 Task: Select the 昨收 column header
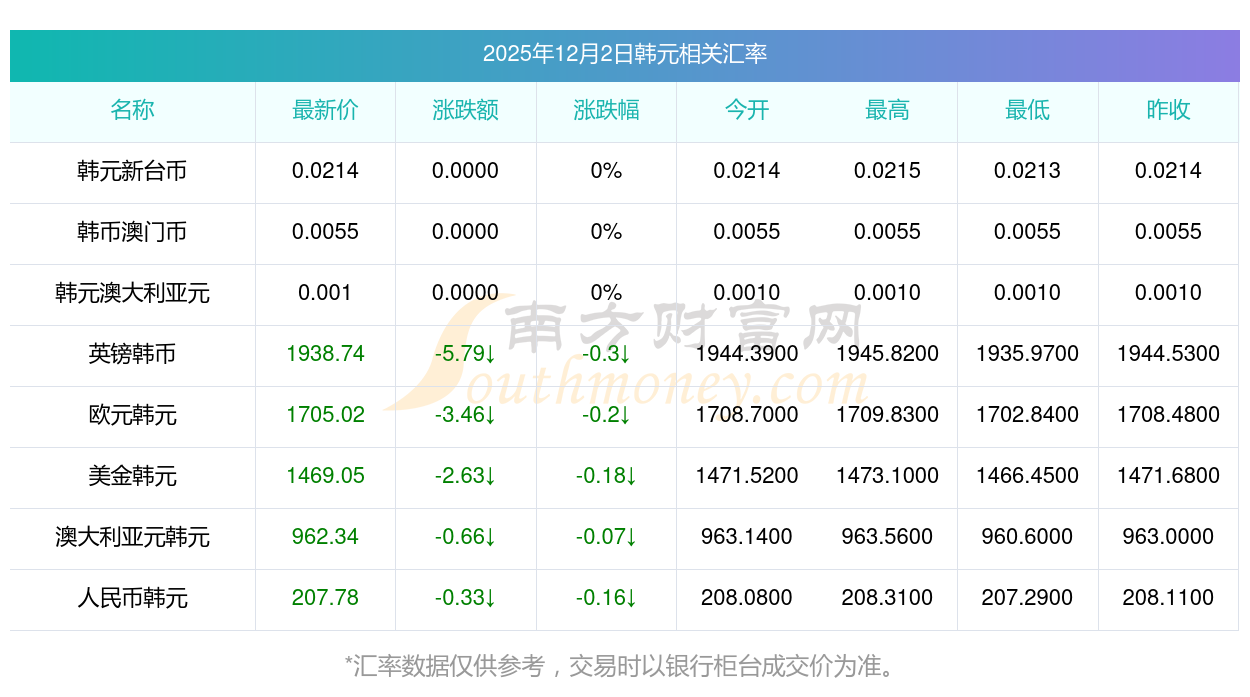click(1168, 110)
